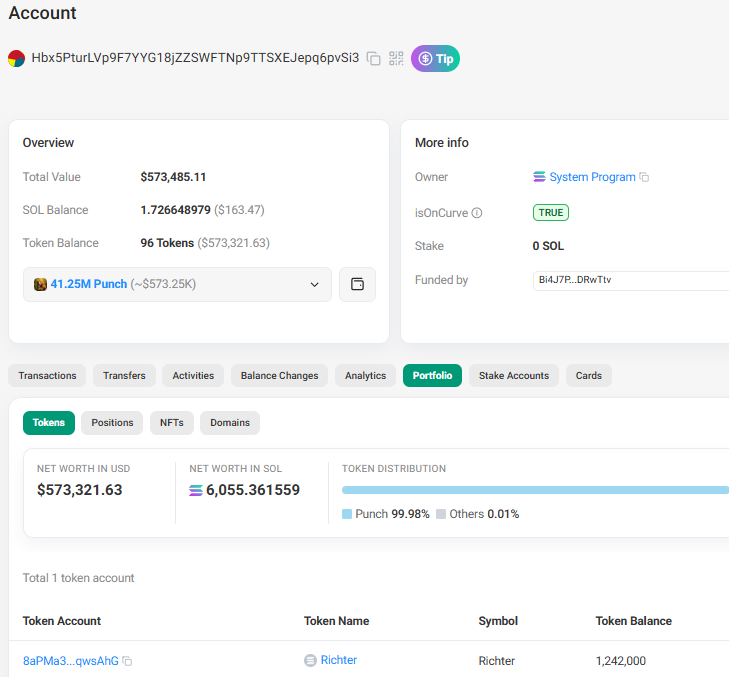Switch to the Transactions tab

click(47, 376)
